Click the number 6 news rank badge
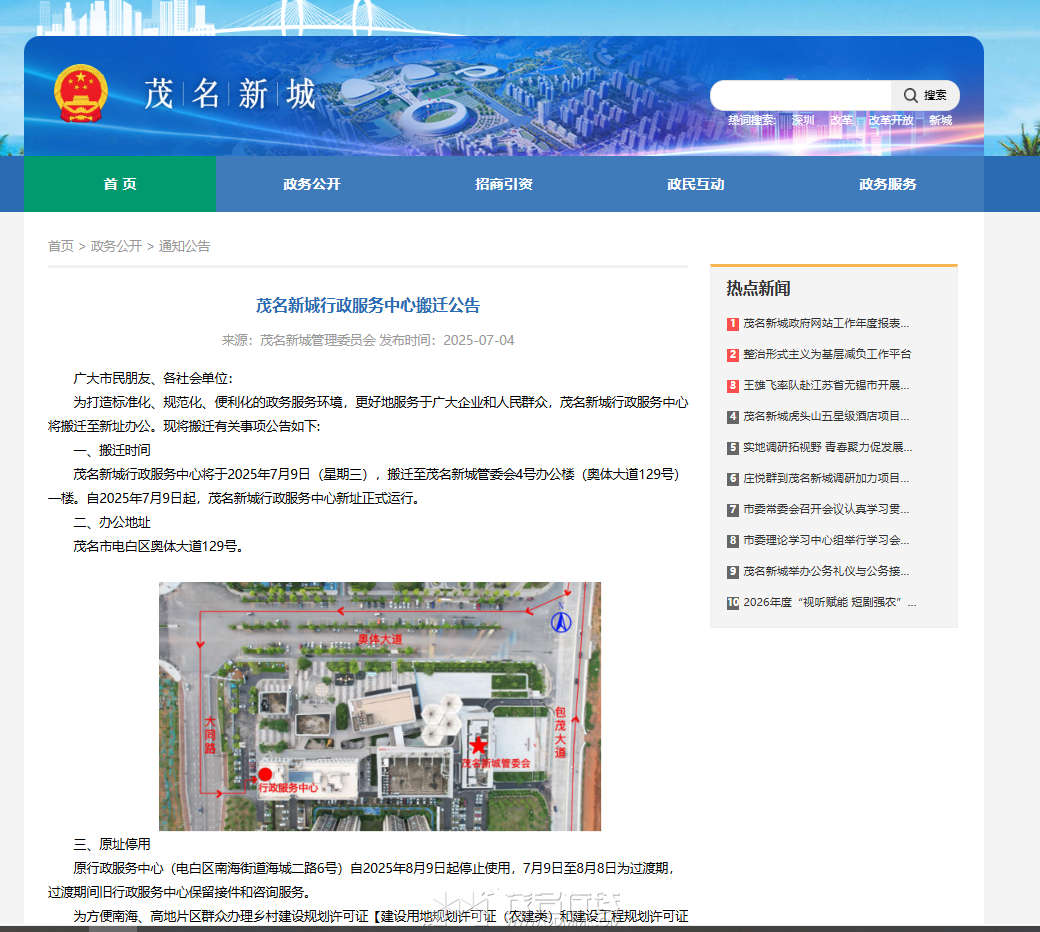 (x=733, y=479)
